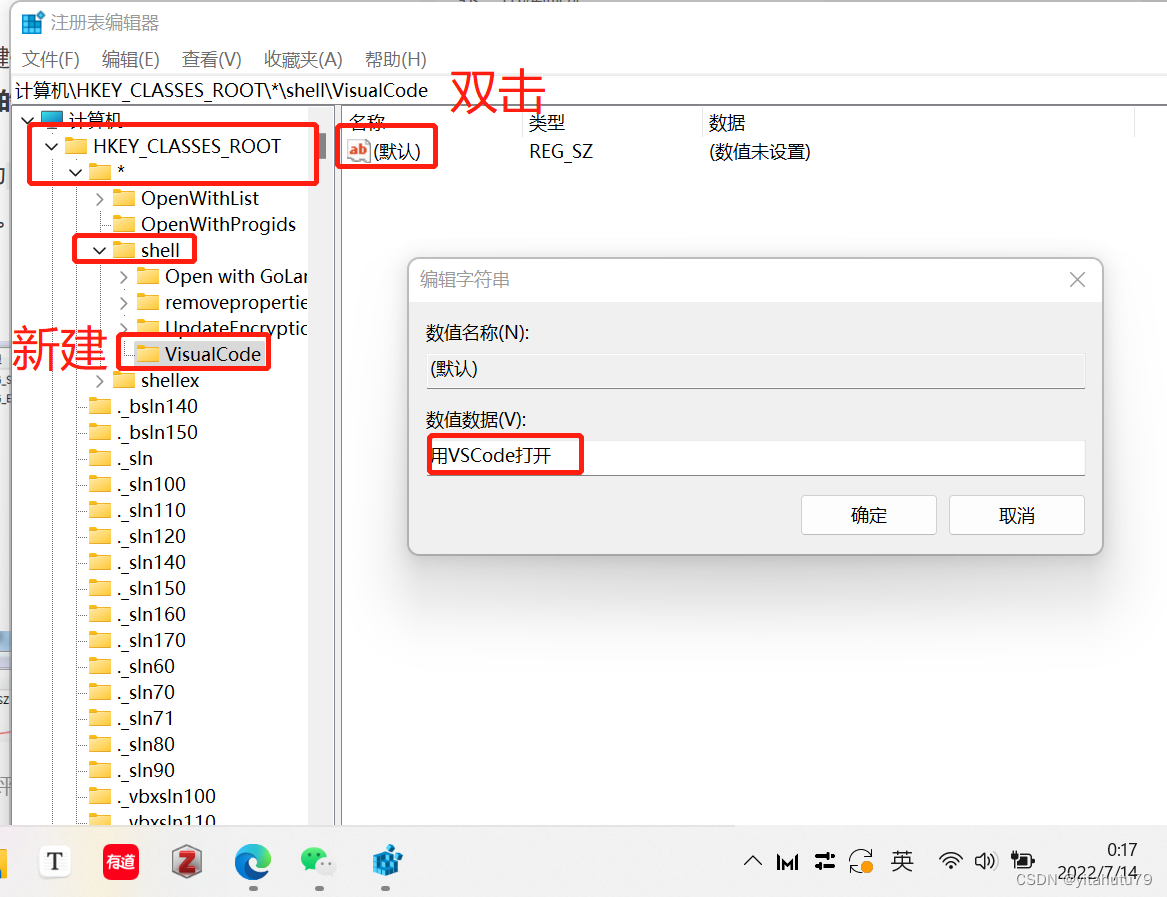Open Youdao (有道) from the taskbar
Image resolution: width=1167 pixels, height=897 pixels.
click(x=121, y=862)
